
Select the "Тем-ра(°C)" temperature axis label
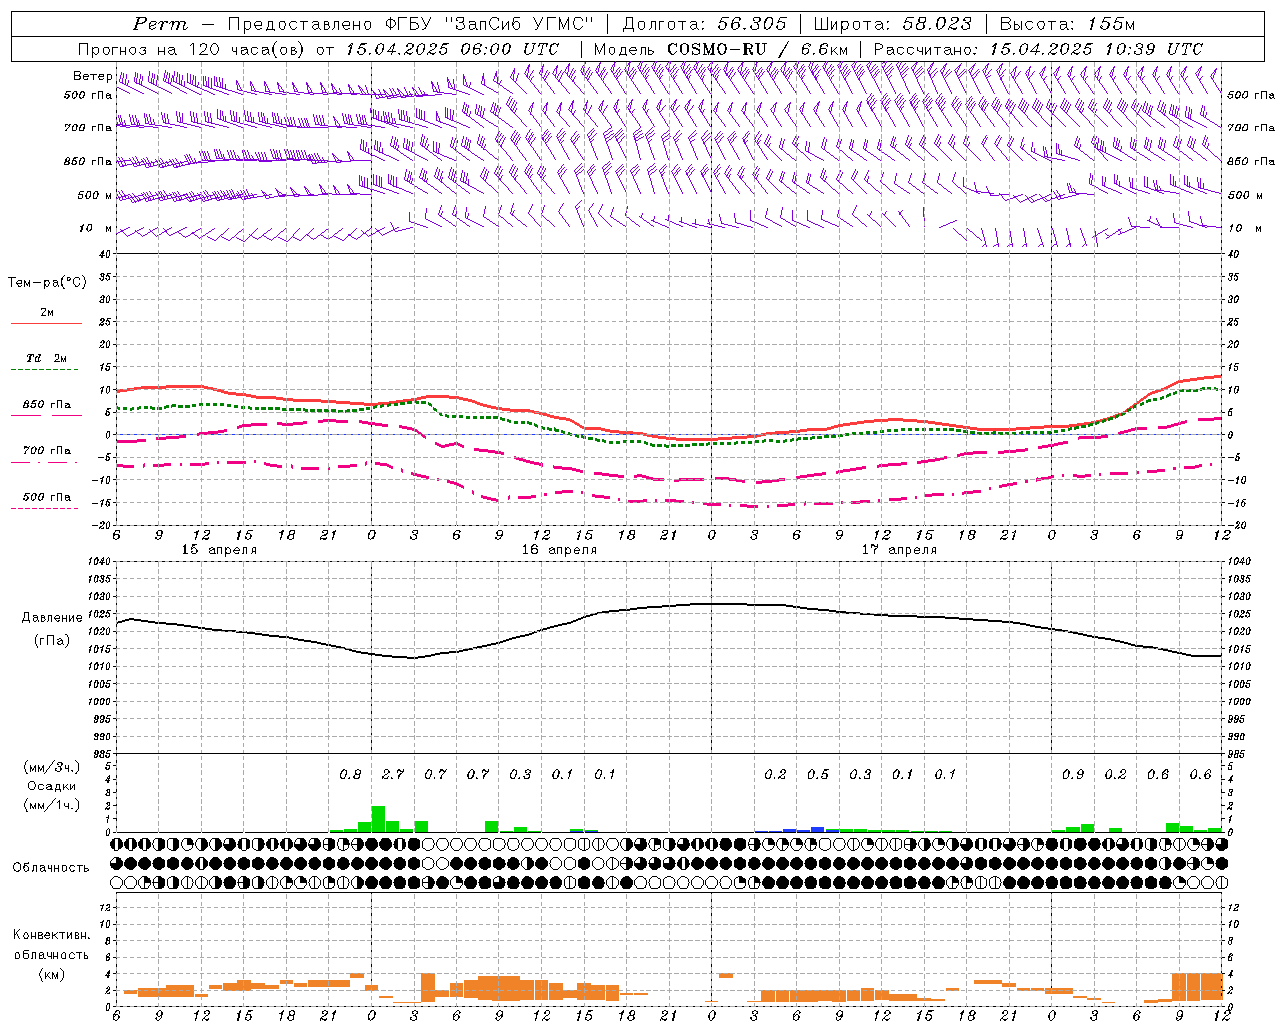click(47, 283)
